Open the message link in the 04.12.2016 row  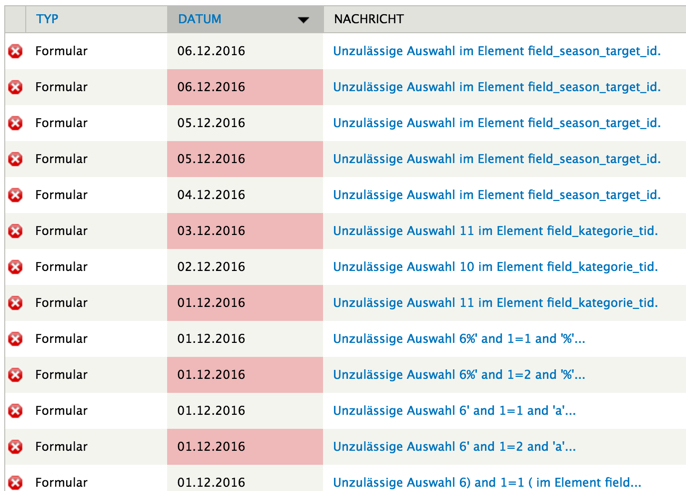[496, 195]
